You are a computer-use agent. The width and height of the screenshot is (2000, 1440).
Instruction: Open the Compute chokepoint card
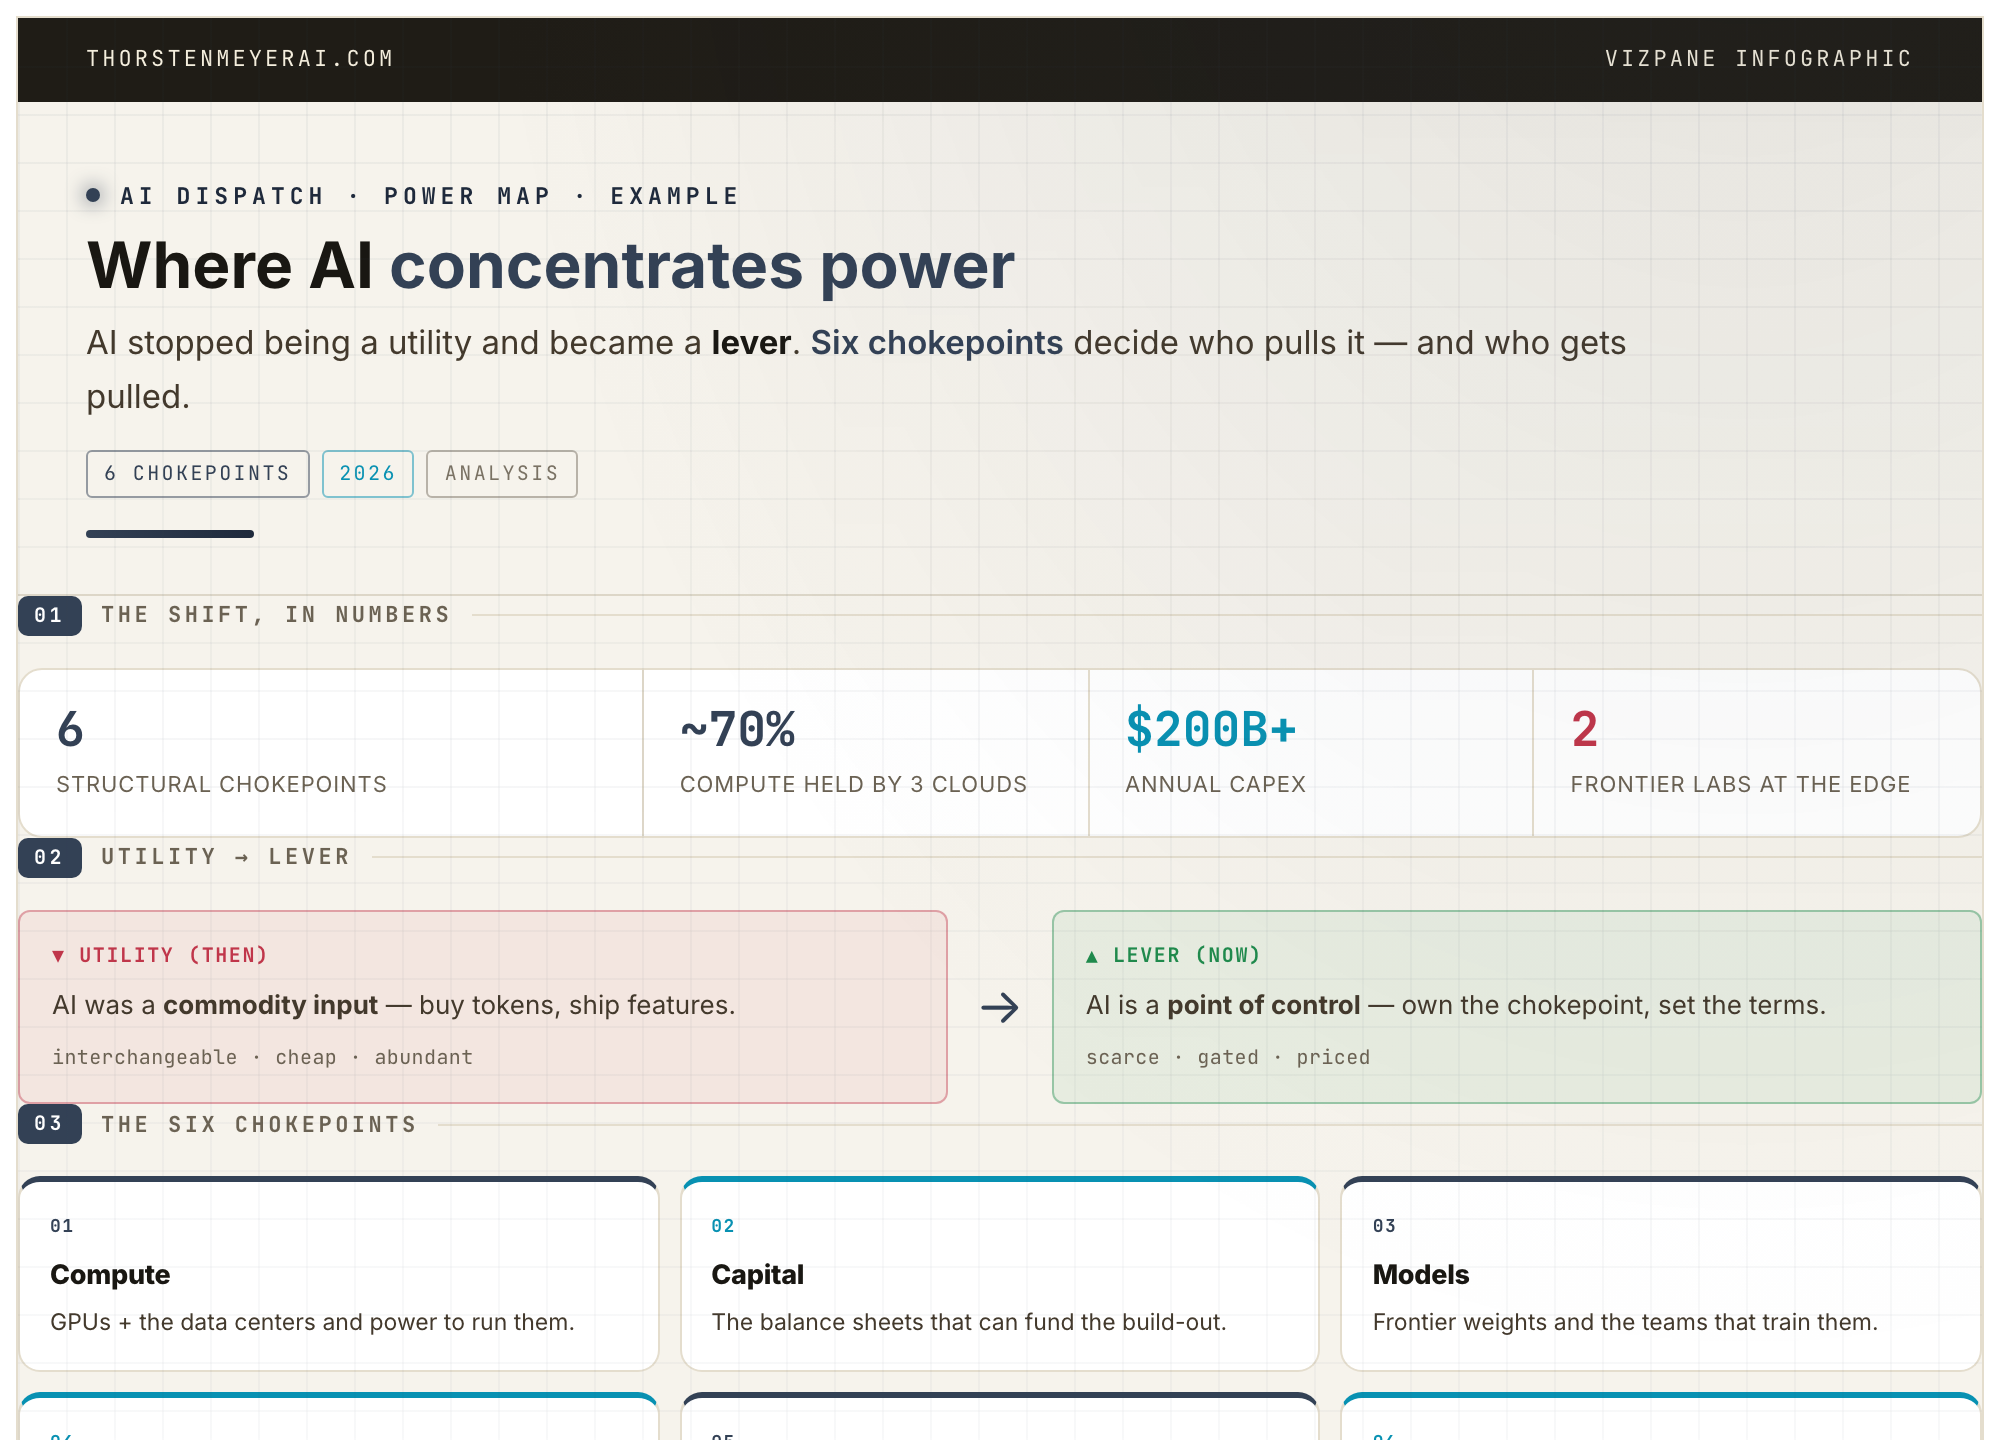339,1274
